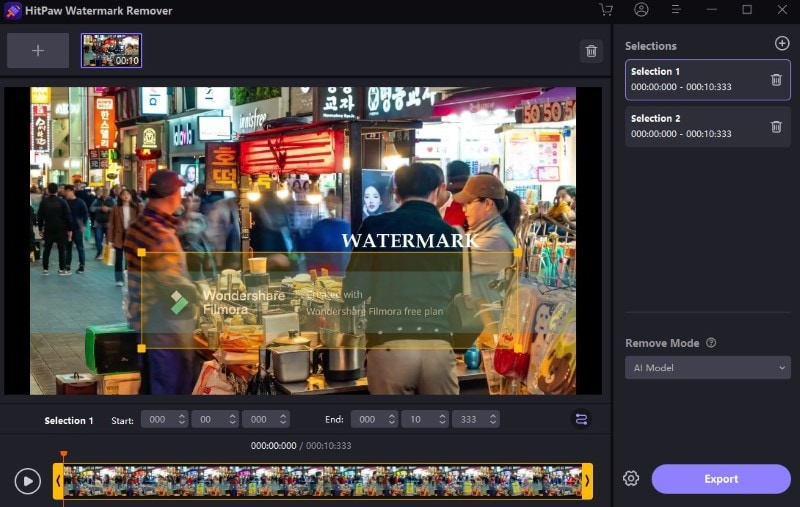Adjust End seconds stepper arrows

[x=442, y=419]
